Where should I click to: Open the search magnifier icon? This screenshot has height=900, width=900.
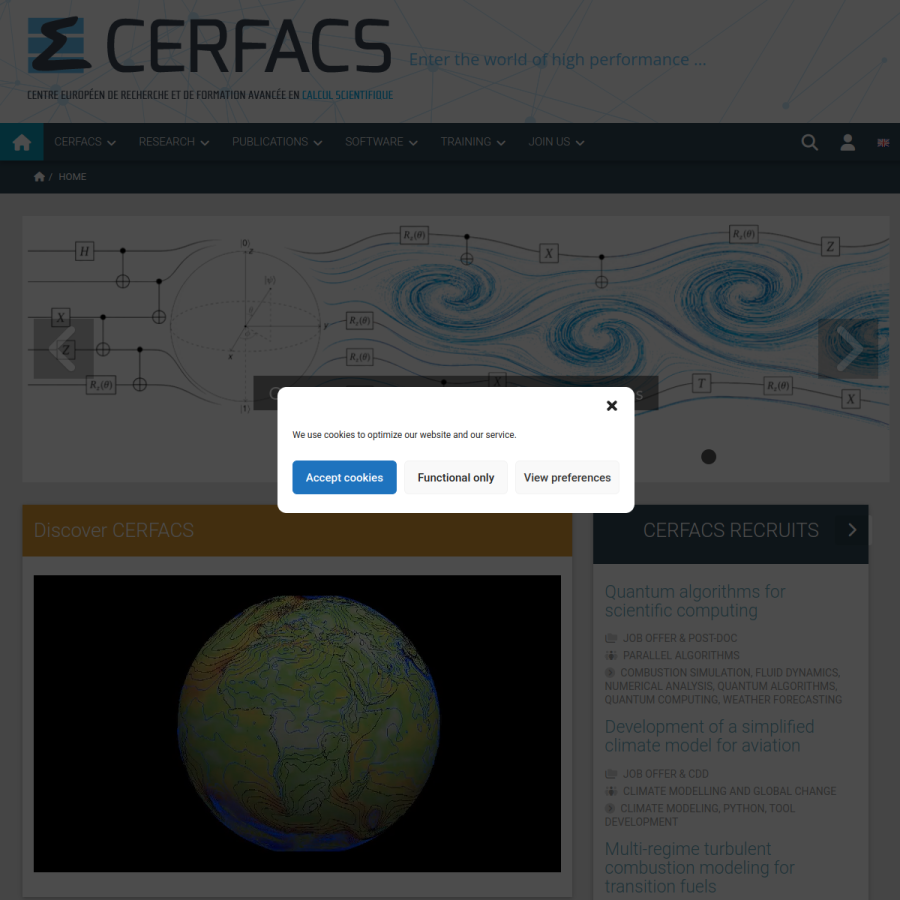809,142
